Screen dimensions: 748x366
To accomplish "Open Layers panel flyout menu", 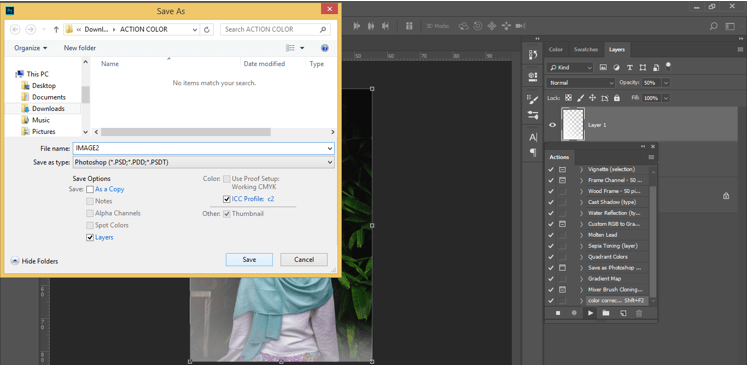I will tap(740, 49).
